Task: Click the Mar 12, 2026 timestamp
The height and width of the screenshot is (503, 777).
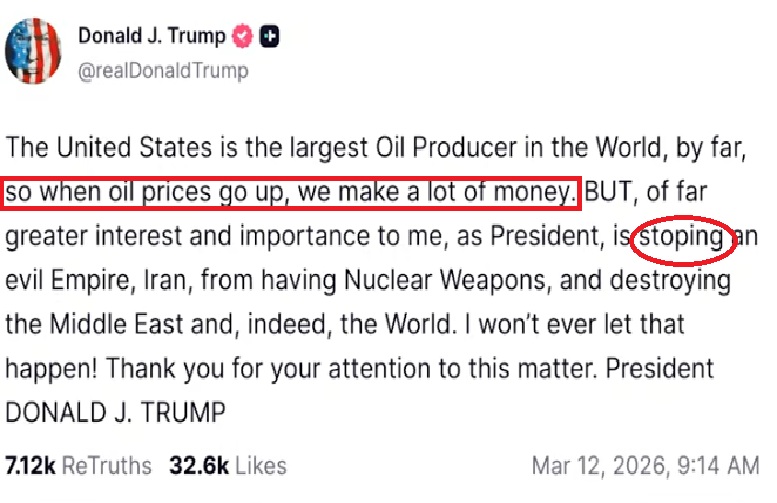Action: 645,466
